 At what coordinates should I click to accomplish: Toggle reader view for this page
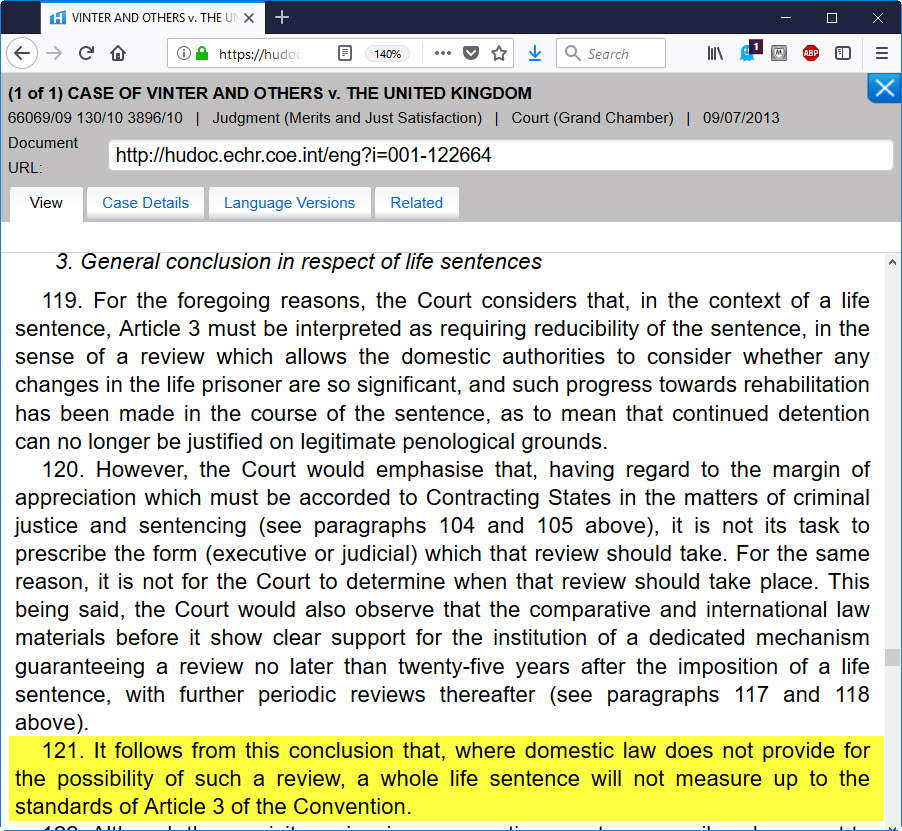click(345, 53)
